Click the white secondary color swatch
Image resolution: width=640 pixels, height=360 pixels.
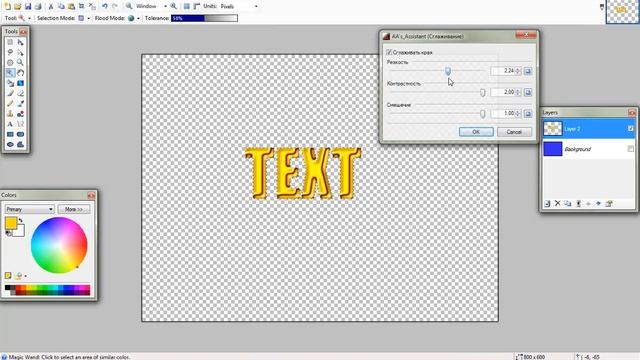pyautogui.click(x=20, y=232)
